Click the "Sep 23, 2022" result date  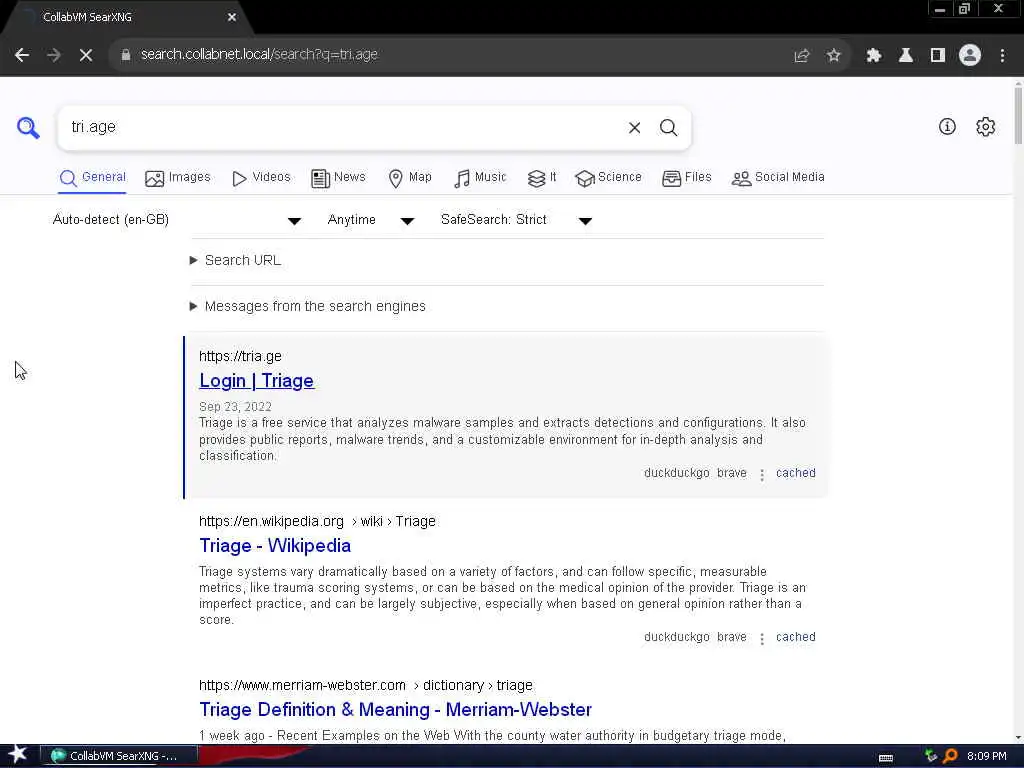click(235, 407)
